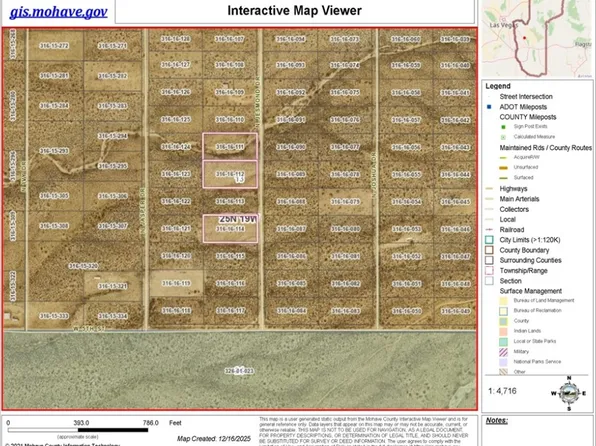Click the map scale '1: 4,716' text
The height and width of the screenshot is (446, 596).
click(x=502, y=391)
